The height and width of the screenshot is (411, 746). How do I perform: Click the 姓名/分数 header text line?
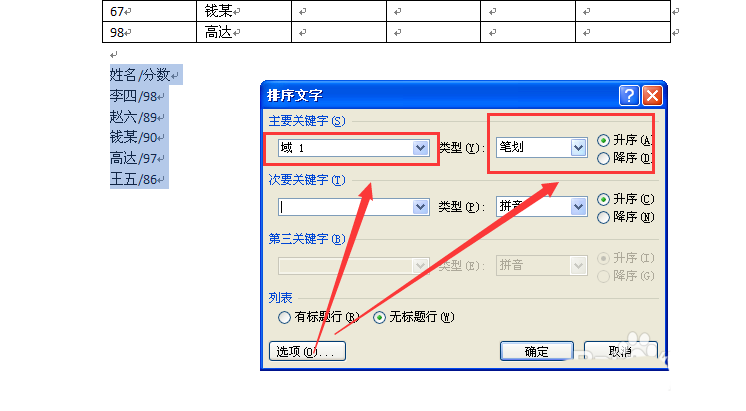coord(144,75)
